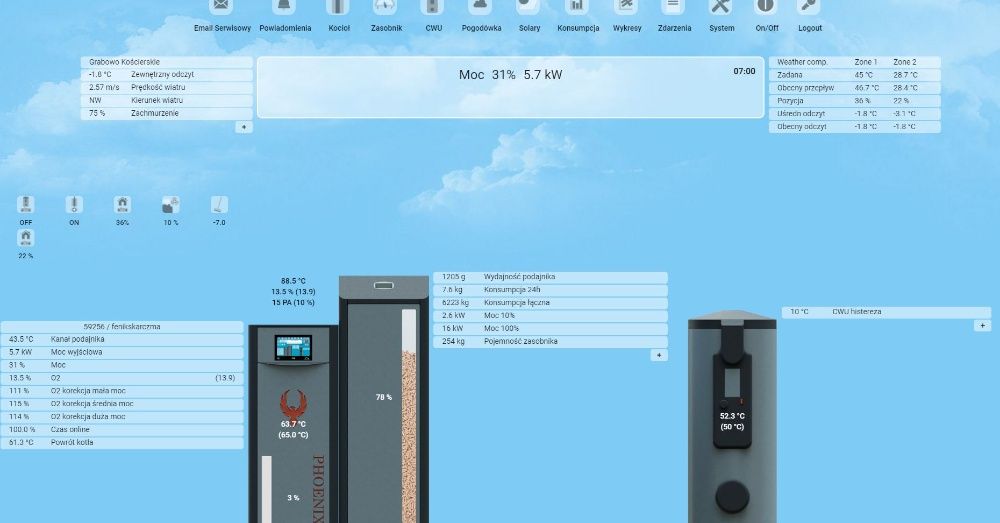This screenshot has height=523, width=1000.
Task: Click the Konsumpcja 24h row
Action: [x=550, y=290]
